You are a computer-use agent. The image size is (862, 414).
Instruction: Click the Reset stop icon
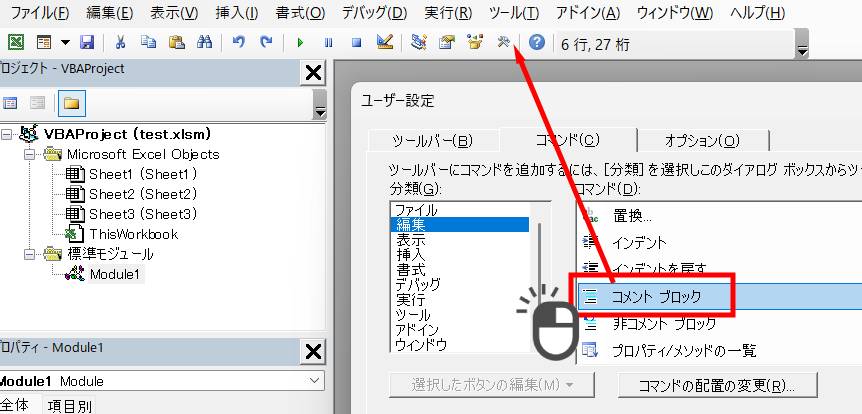coord(356,42)
